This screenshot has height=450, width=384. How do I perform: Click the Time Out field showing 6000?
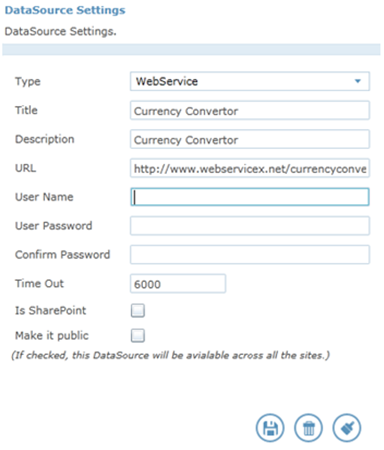point(178,284)
